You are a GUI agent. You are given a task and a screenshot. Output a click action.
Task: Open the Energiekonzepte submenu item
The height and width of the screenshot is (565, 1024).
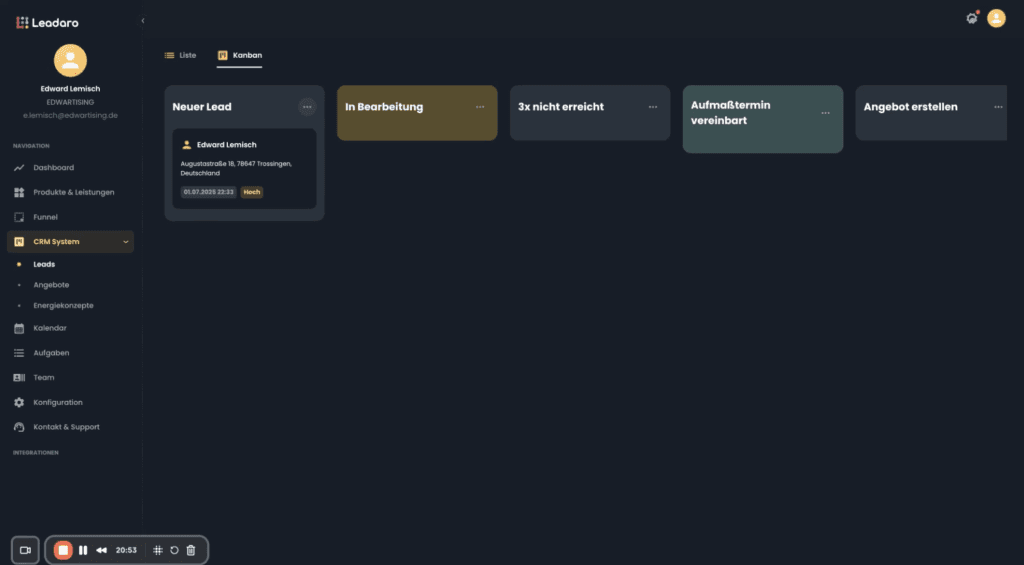(63, 306)
